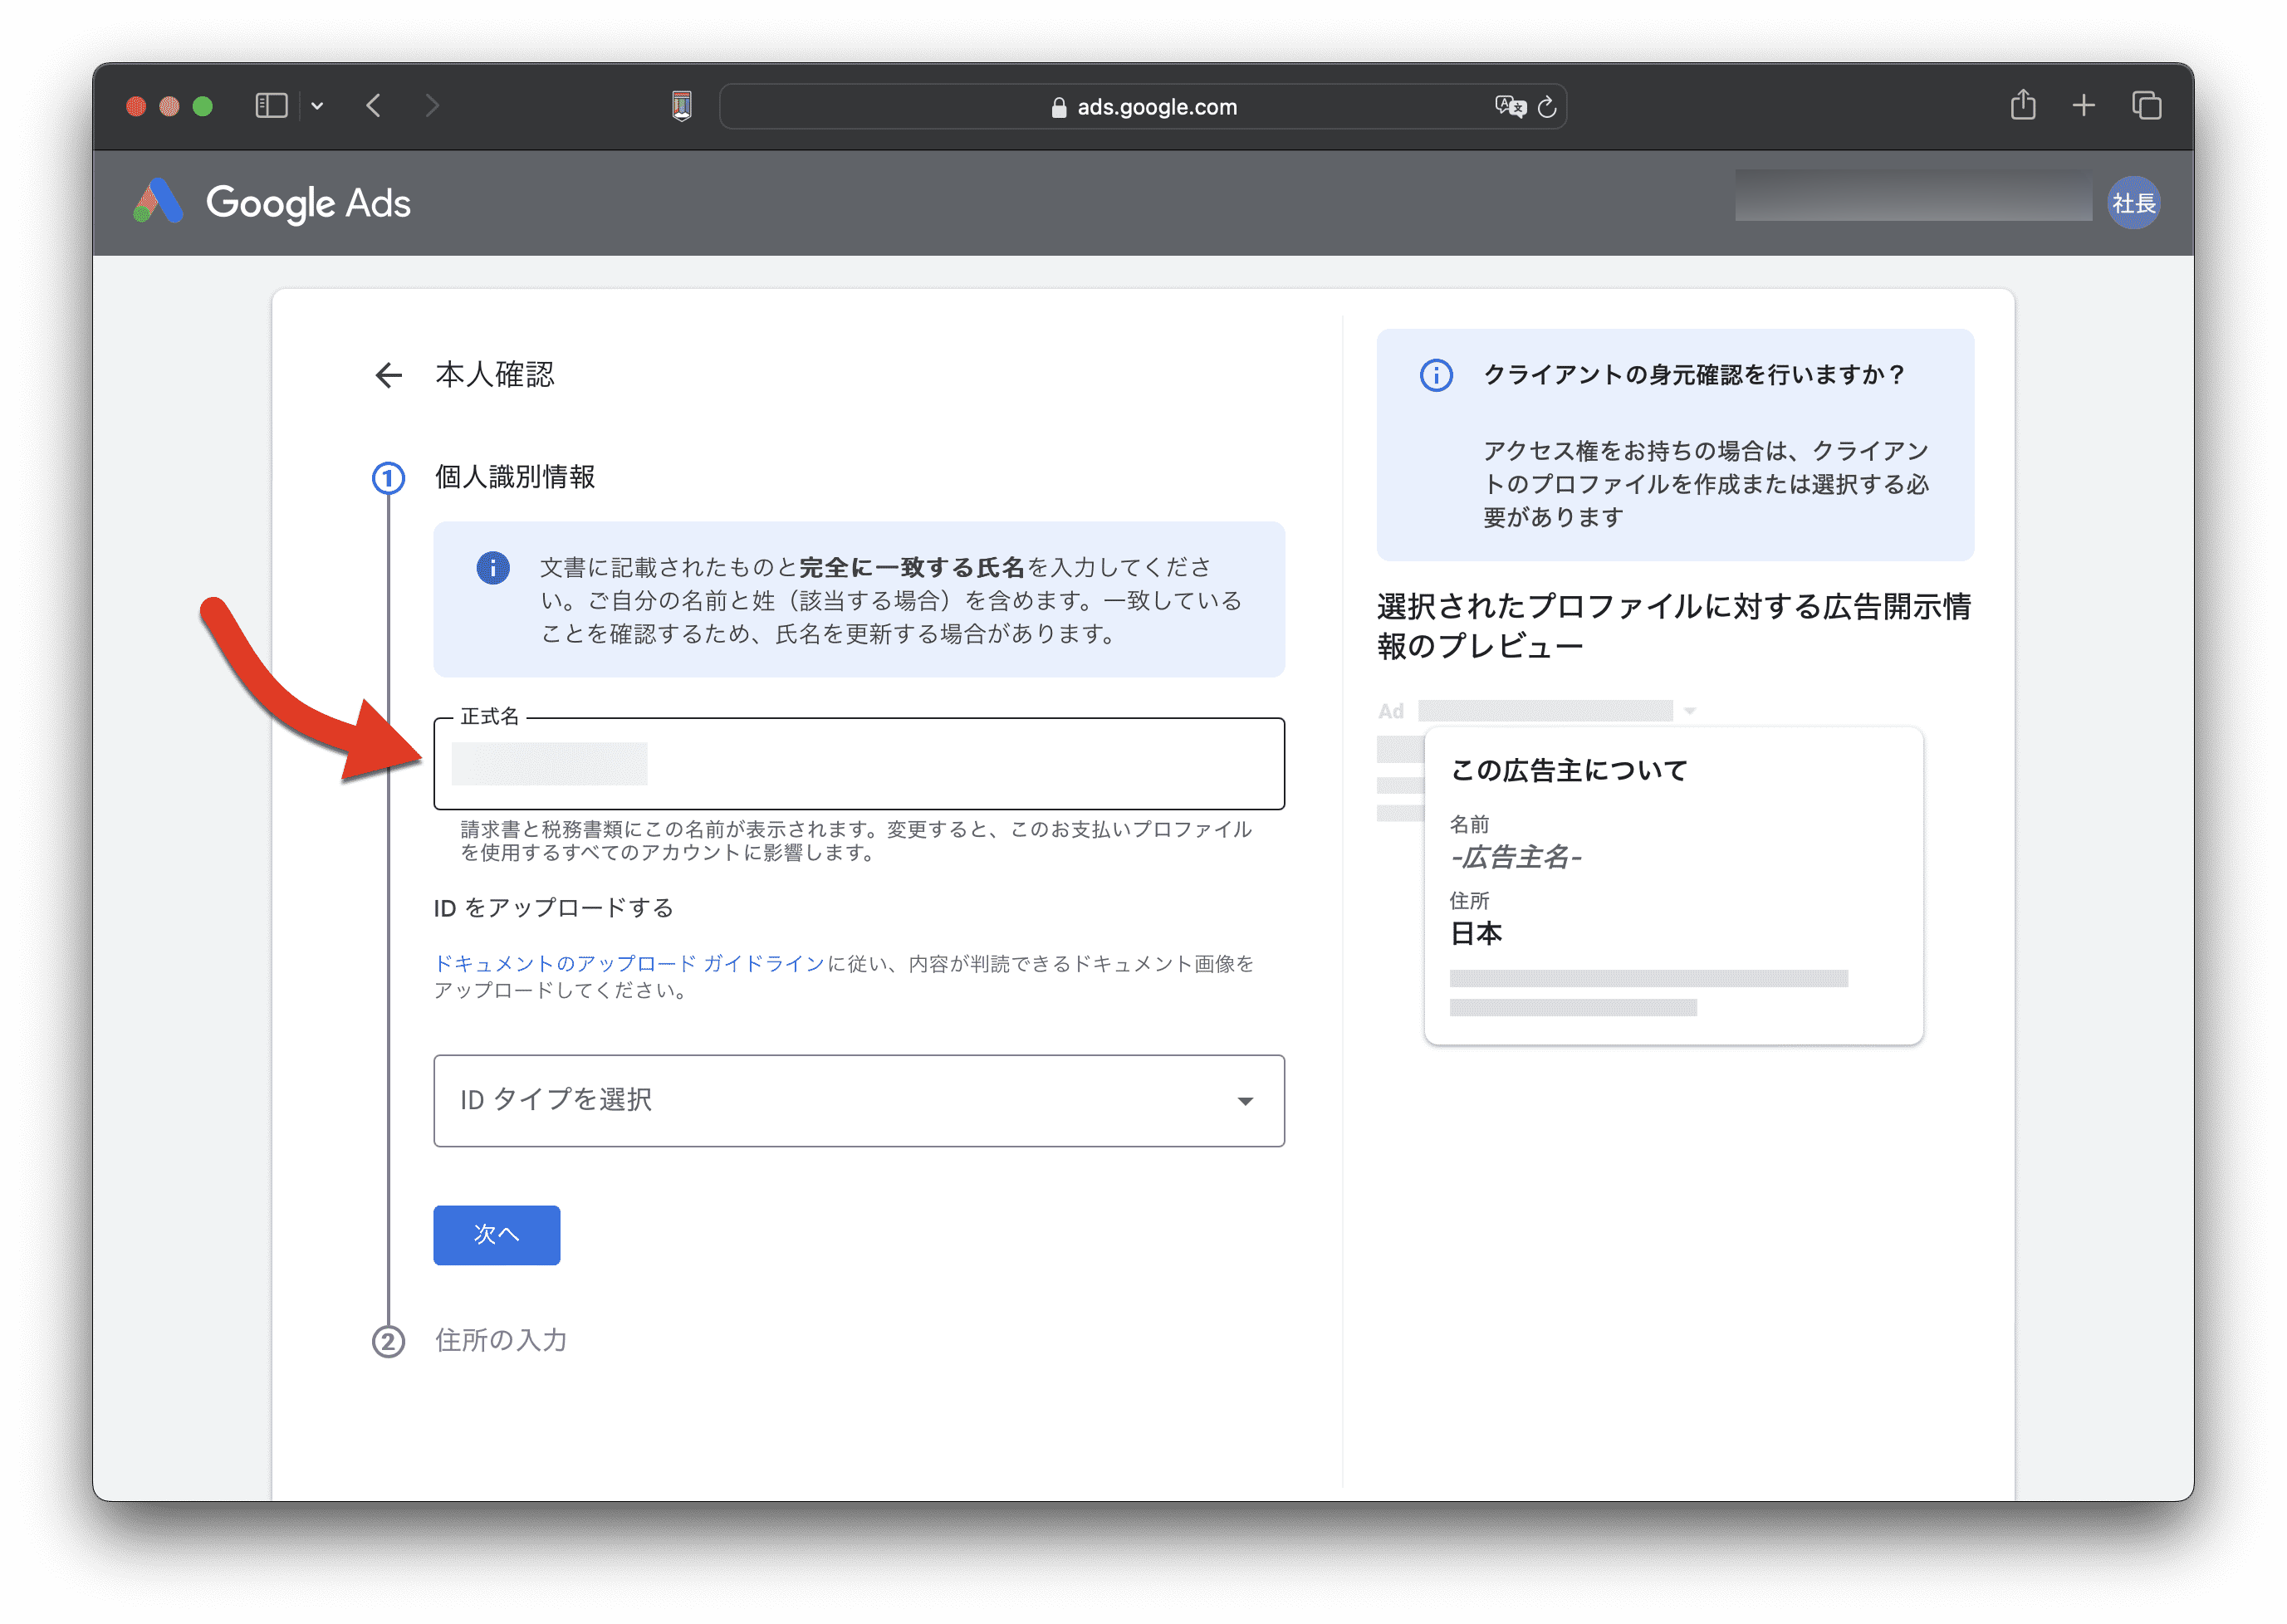Show the tab overview icon
This screenshot has width=2287, height=1624.
[2146, 106]
